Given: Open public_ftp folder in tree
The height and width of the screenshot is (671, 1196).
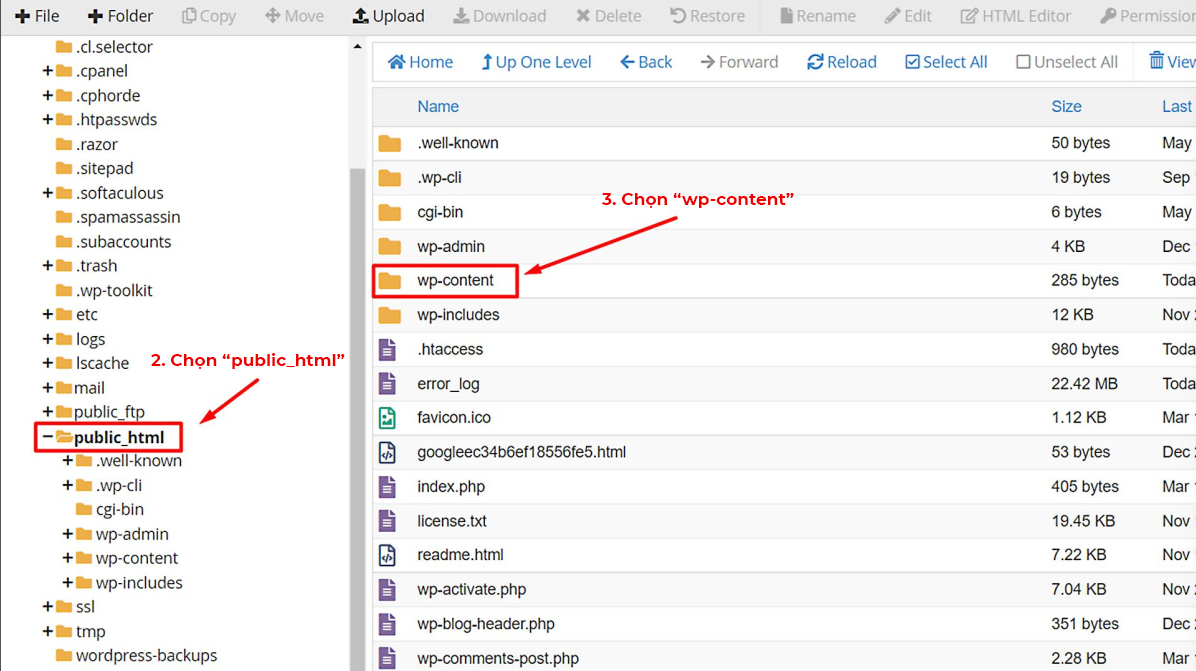Looking at the screenshot, I should (101, 412).
